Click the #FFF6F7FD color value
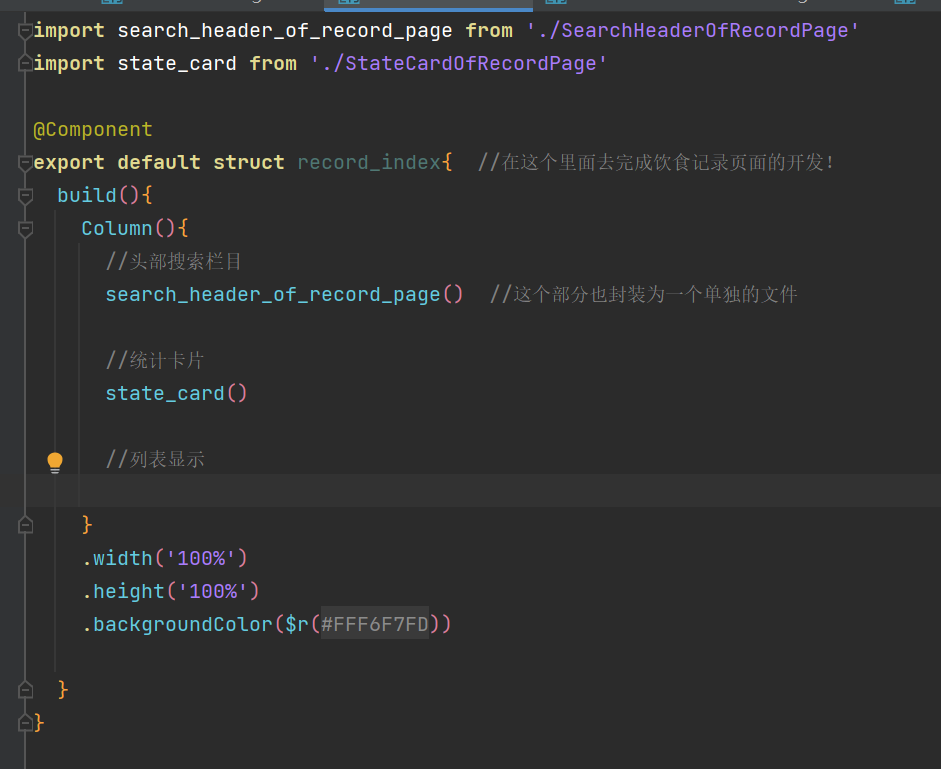 (374, 624)
